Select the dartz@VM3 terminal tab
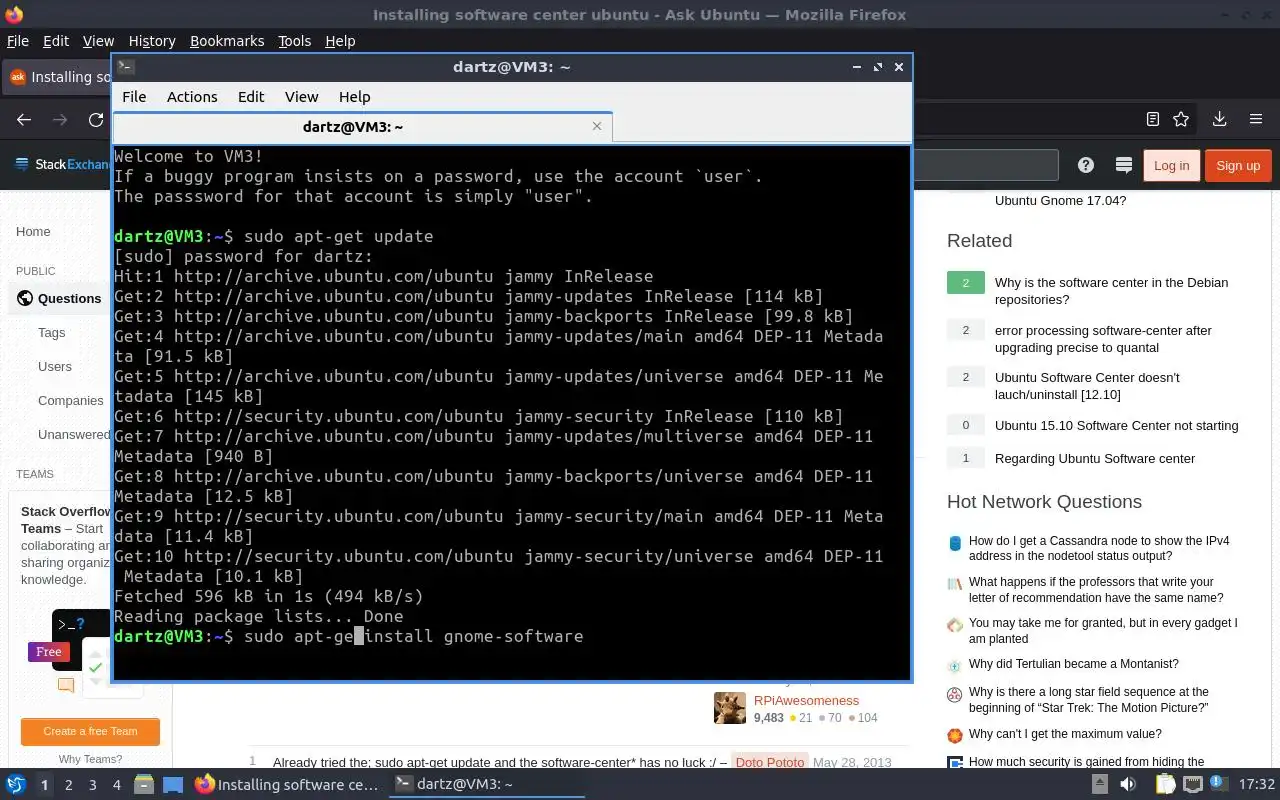Screen dimensions: 1280x800 362,126
